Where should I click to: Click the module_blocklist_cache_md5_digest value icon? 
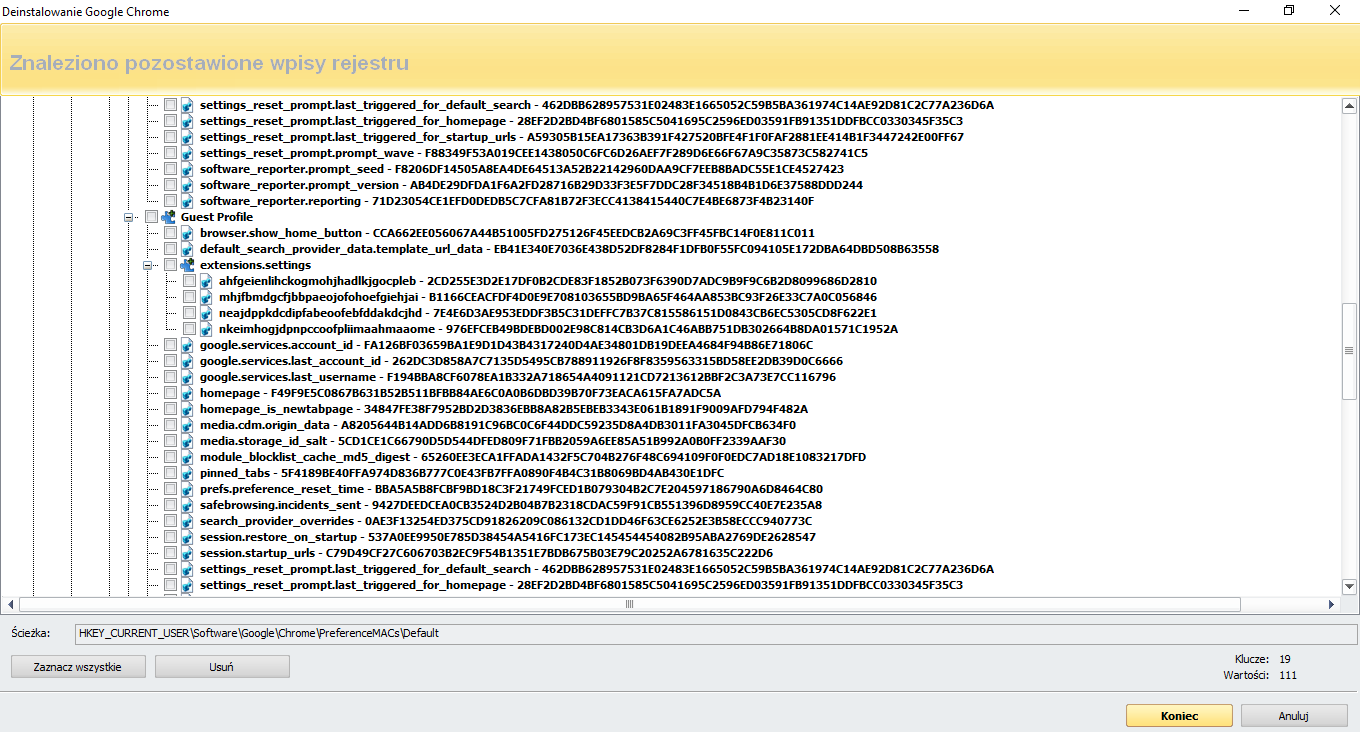(x=187, y=457)
